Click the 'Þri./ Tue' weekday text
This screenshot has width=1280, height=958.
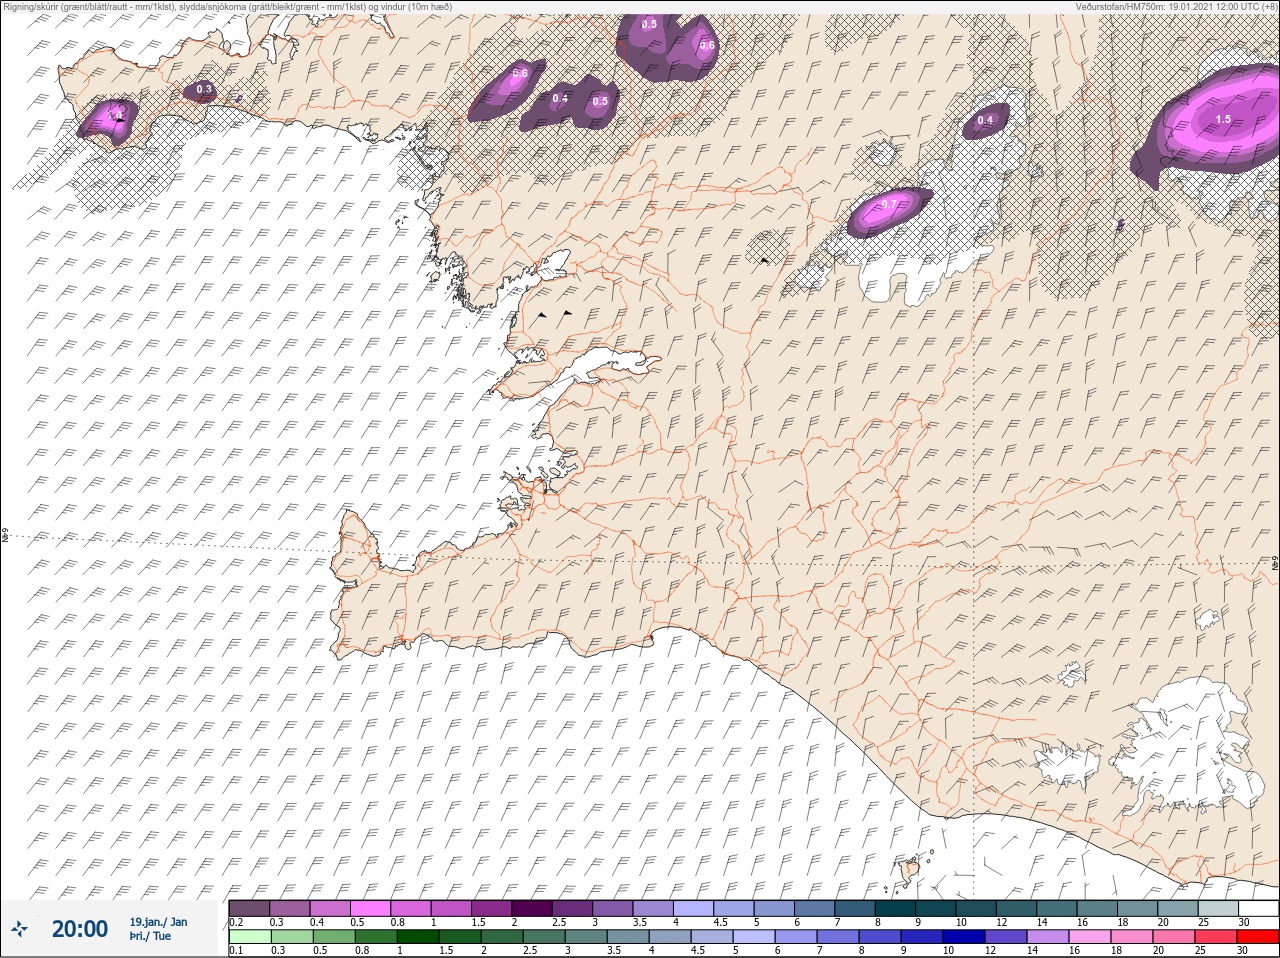(x=149, y=936)
